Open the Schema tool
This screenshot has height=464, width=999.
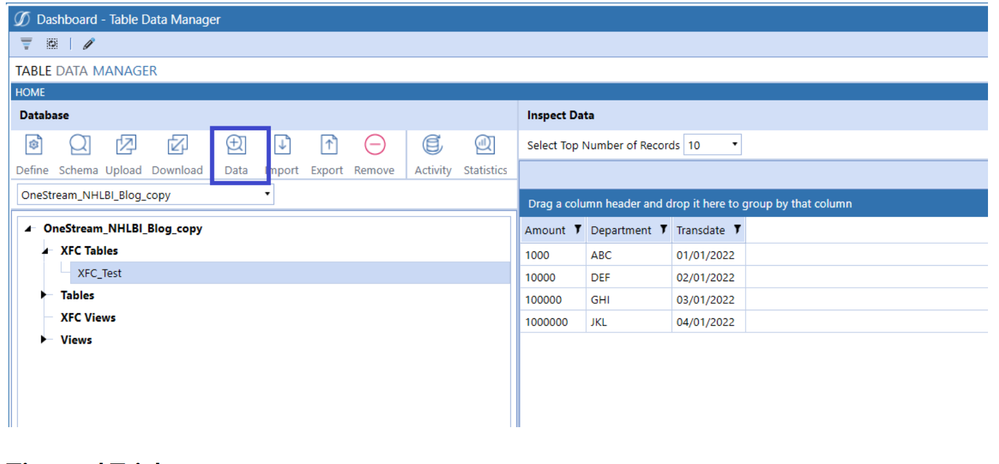click(x=78, y=145)
